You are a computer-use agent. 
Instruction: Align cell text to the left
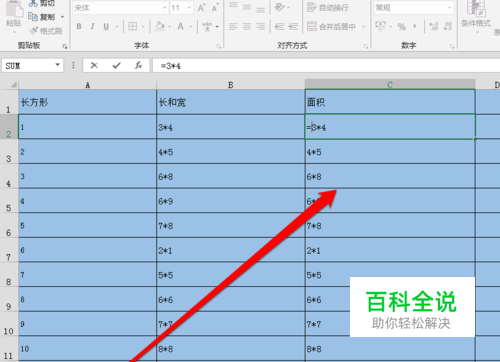[x=233, y=26]
